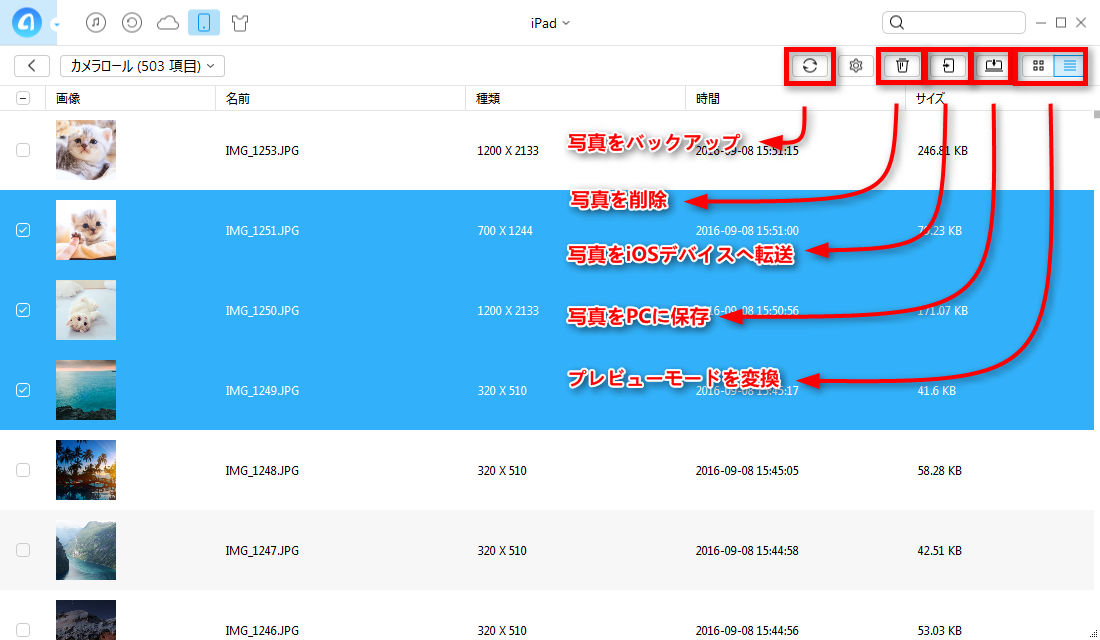The height and width of the screenshot is (640, 1100).
Task: Uncheck the IMG_1249.JPG checkbox
Action: (x=23, y=390)
